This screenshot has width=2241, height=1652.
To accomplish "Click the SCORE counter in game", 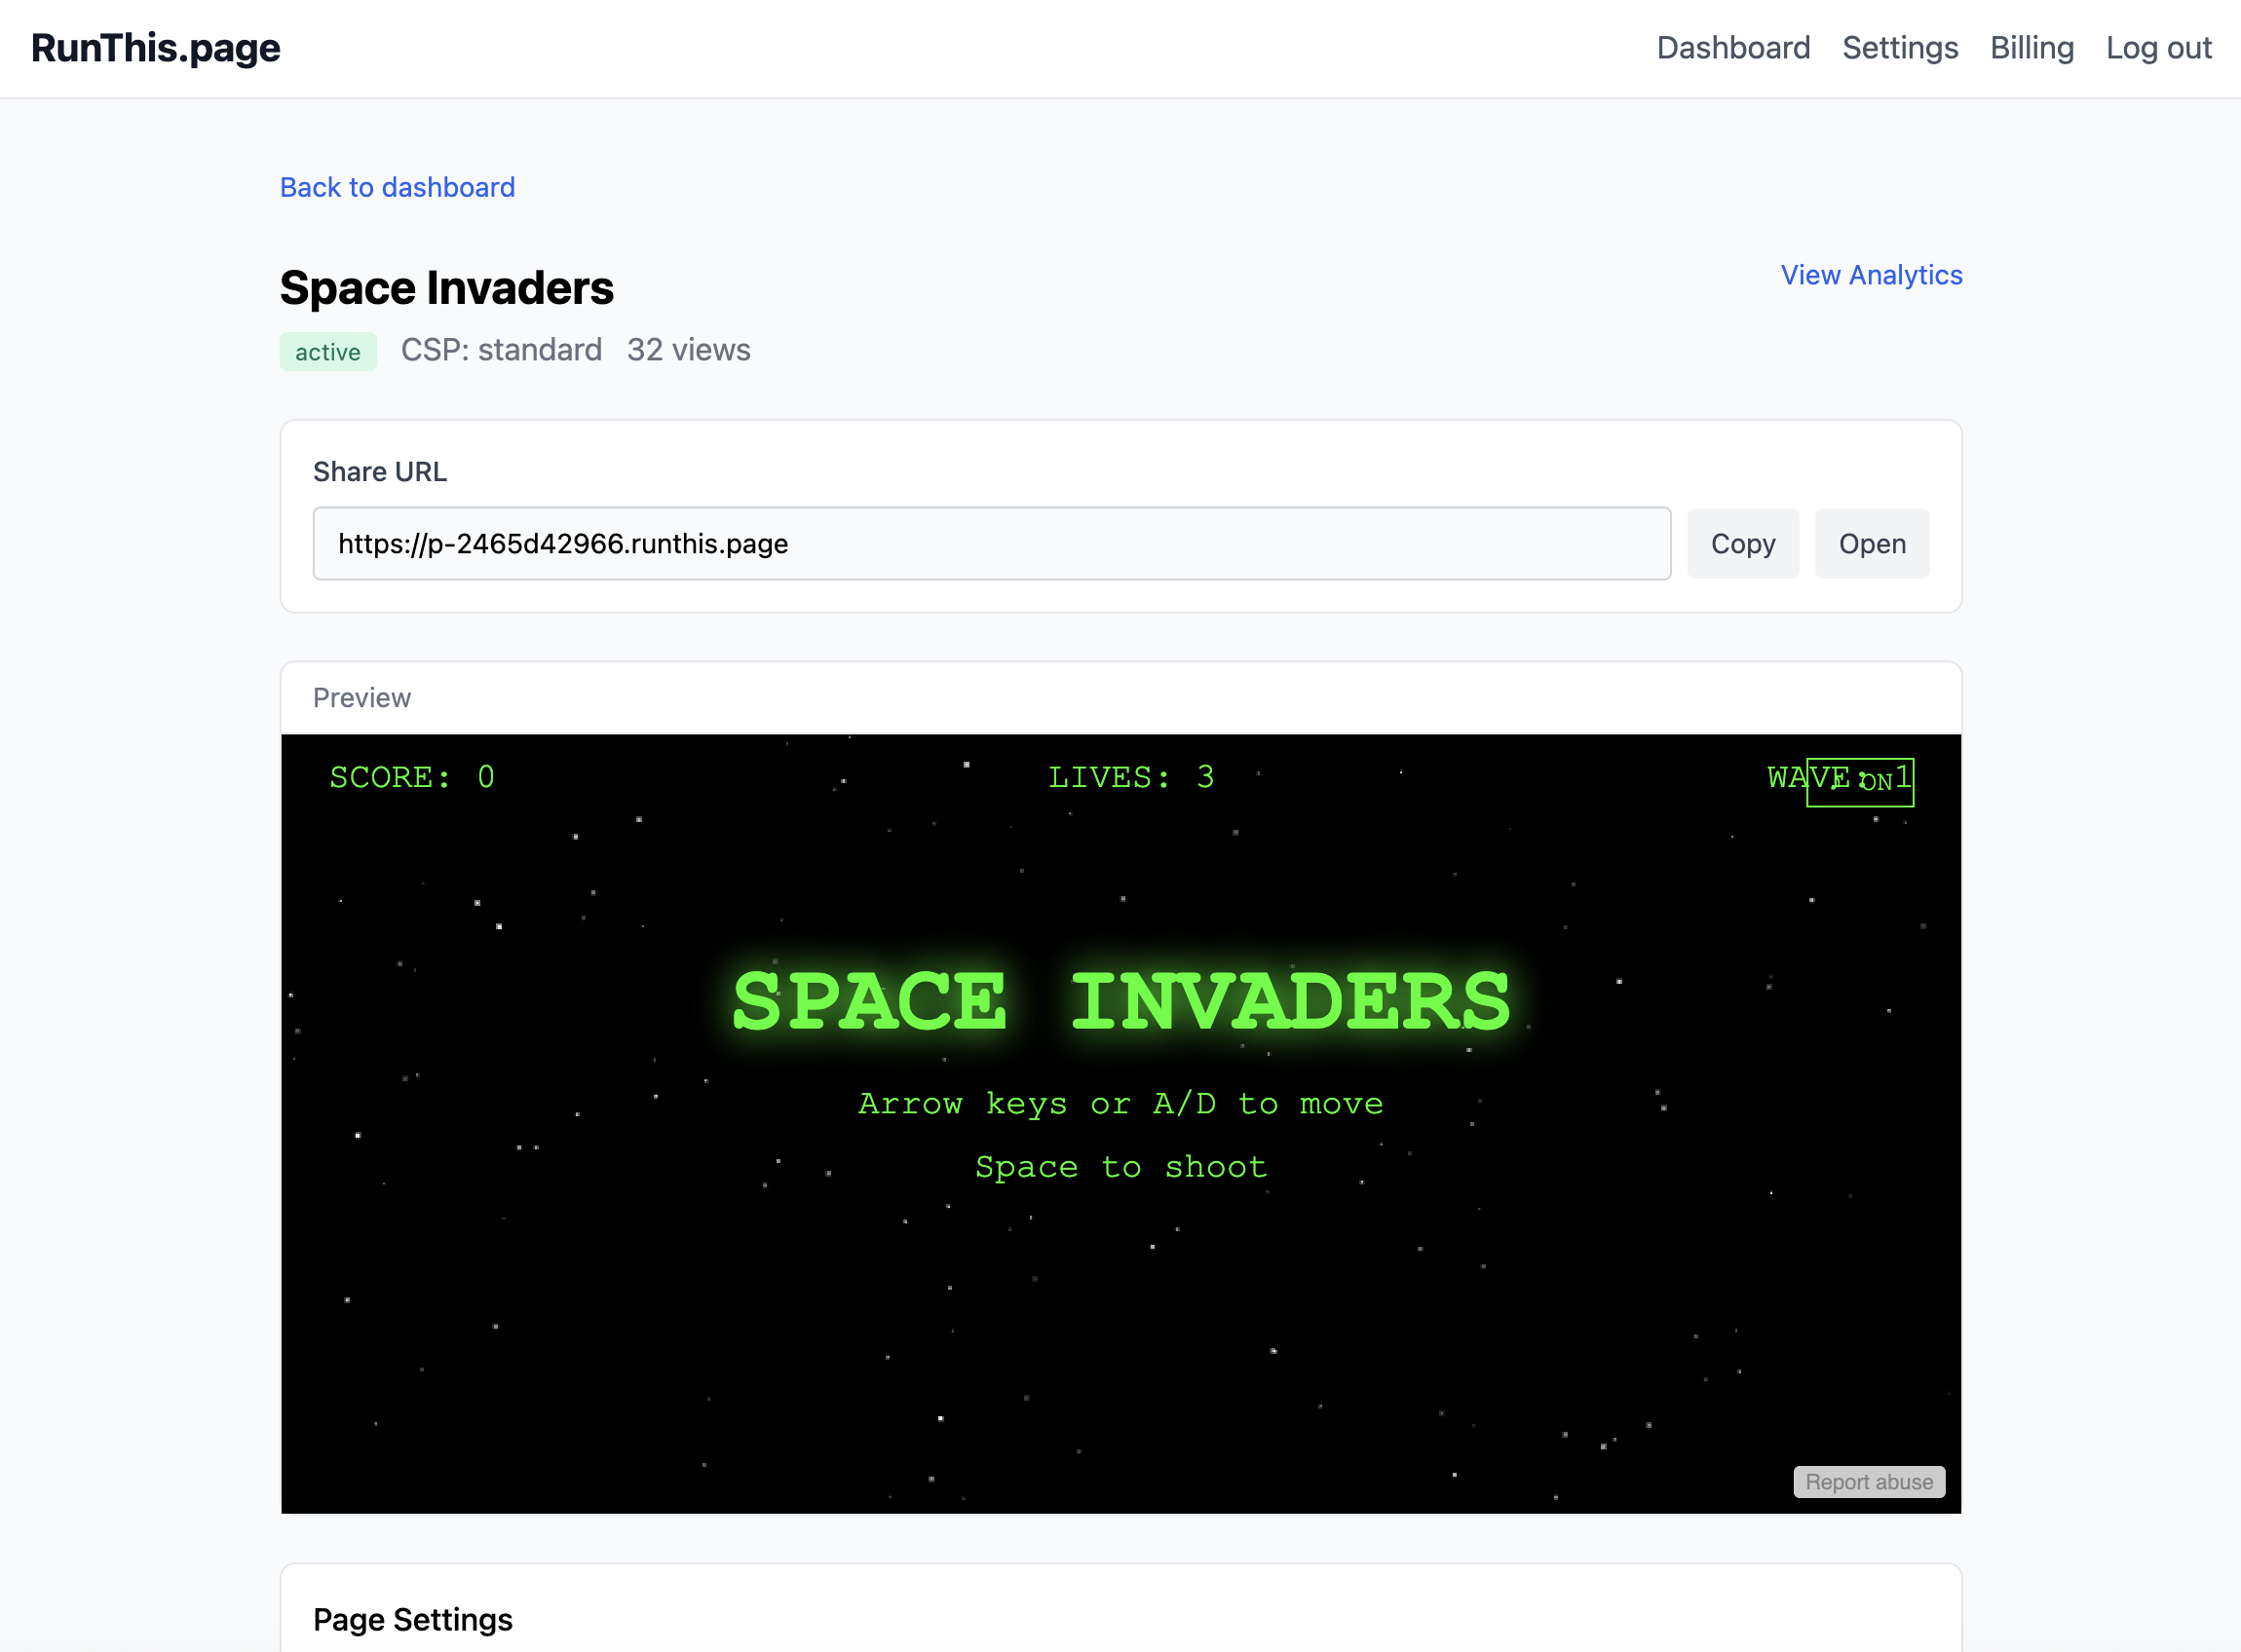I will click(x=411, y=777).
